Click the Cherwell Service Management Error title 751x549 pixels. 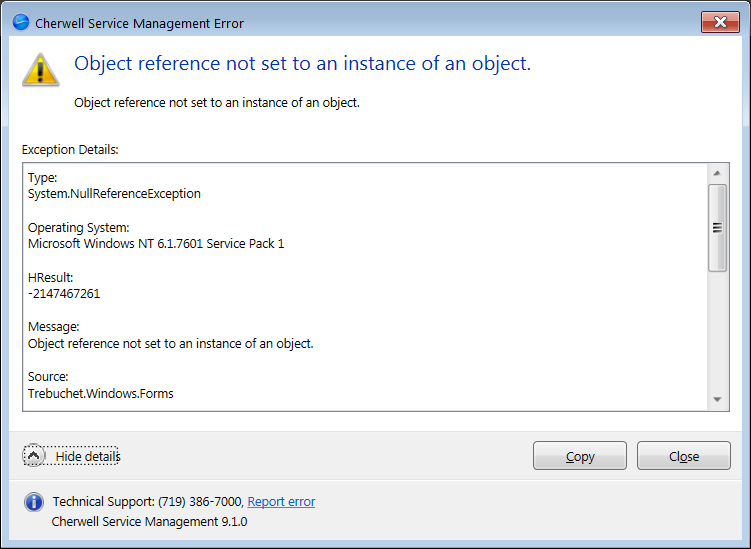(140, 23)
